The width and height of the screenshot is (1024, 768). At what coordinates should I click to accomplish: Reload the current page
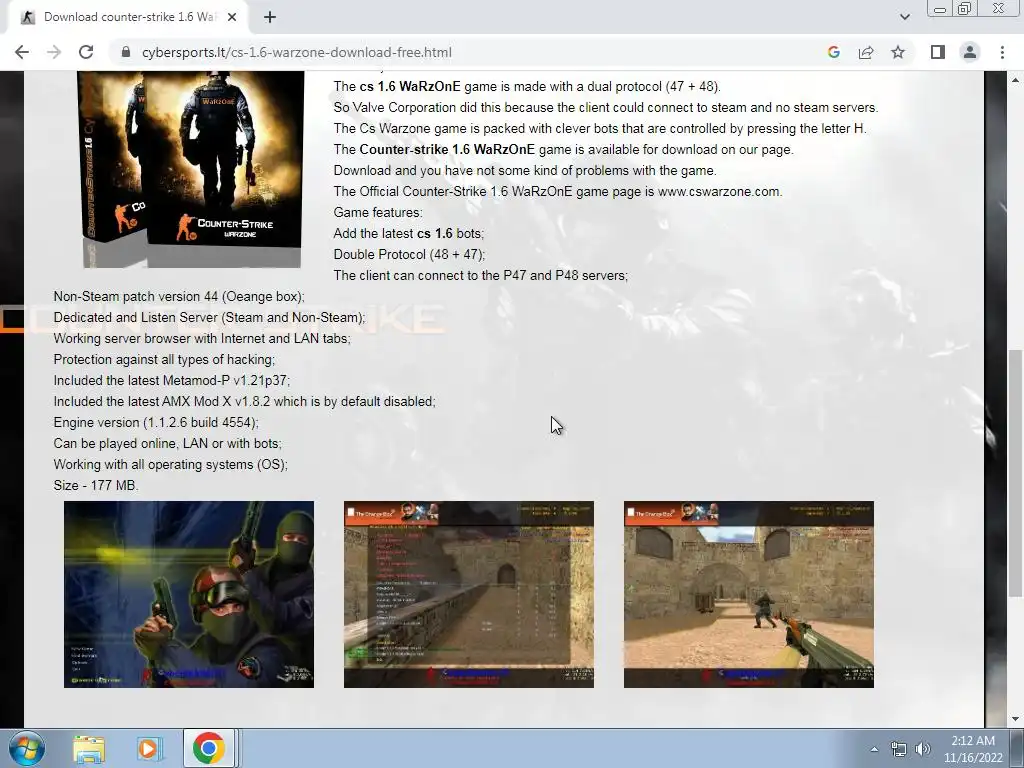pos(86,52)
